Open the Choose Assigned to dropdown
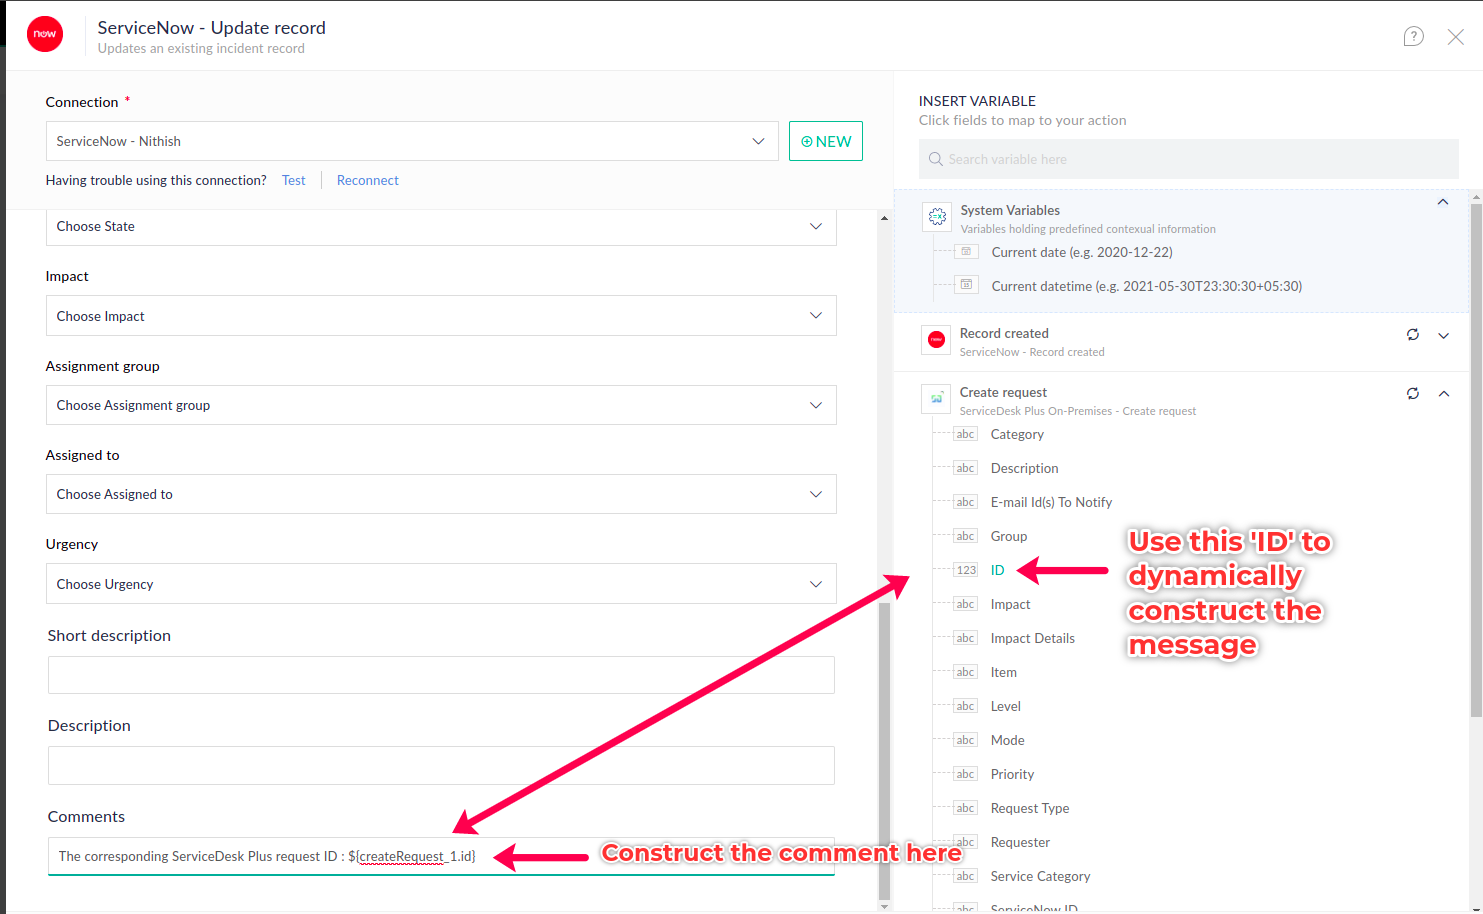1483x914 pixels. [441, 494]
